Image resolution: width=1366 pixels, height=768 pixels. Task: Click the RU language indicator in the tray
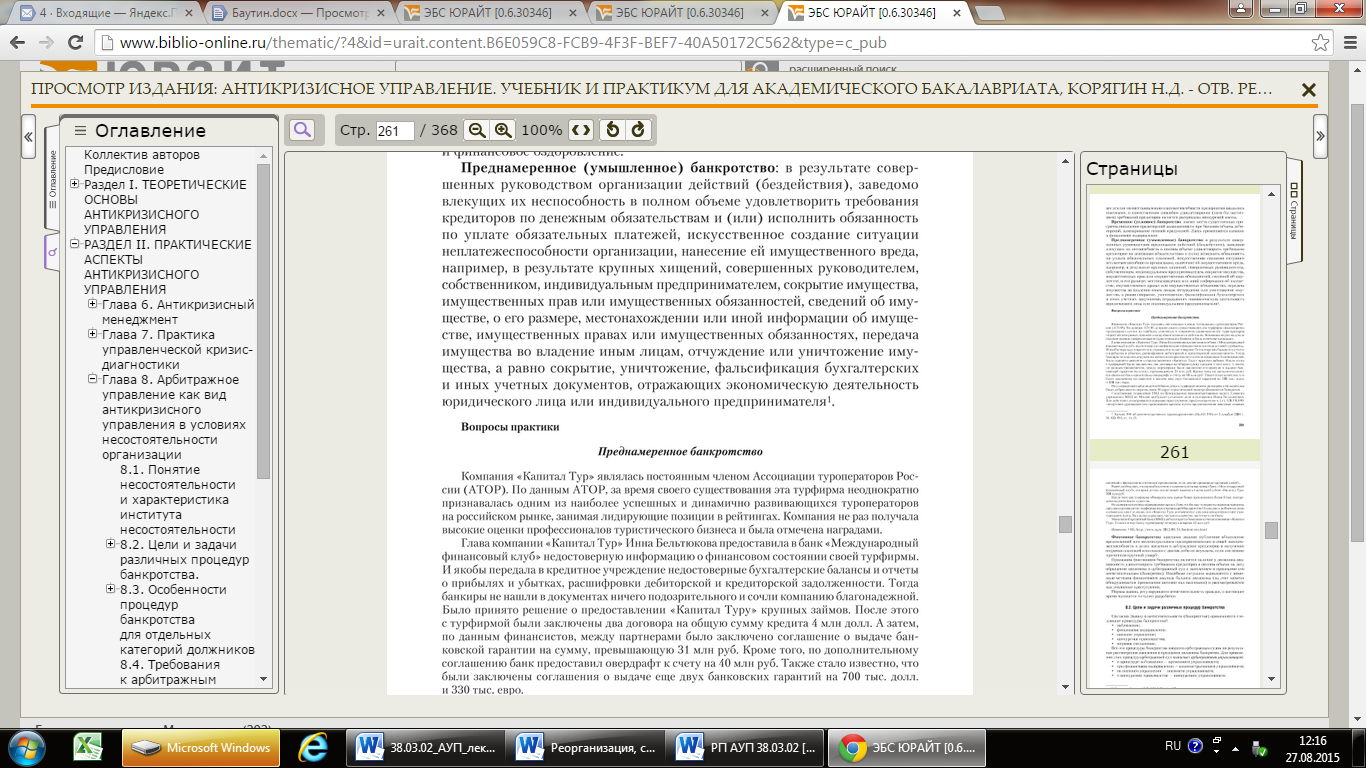1173,747
